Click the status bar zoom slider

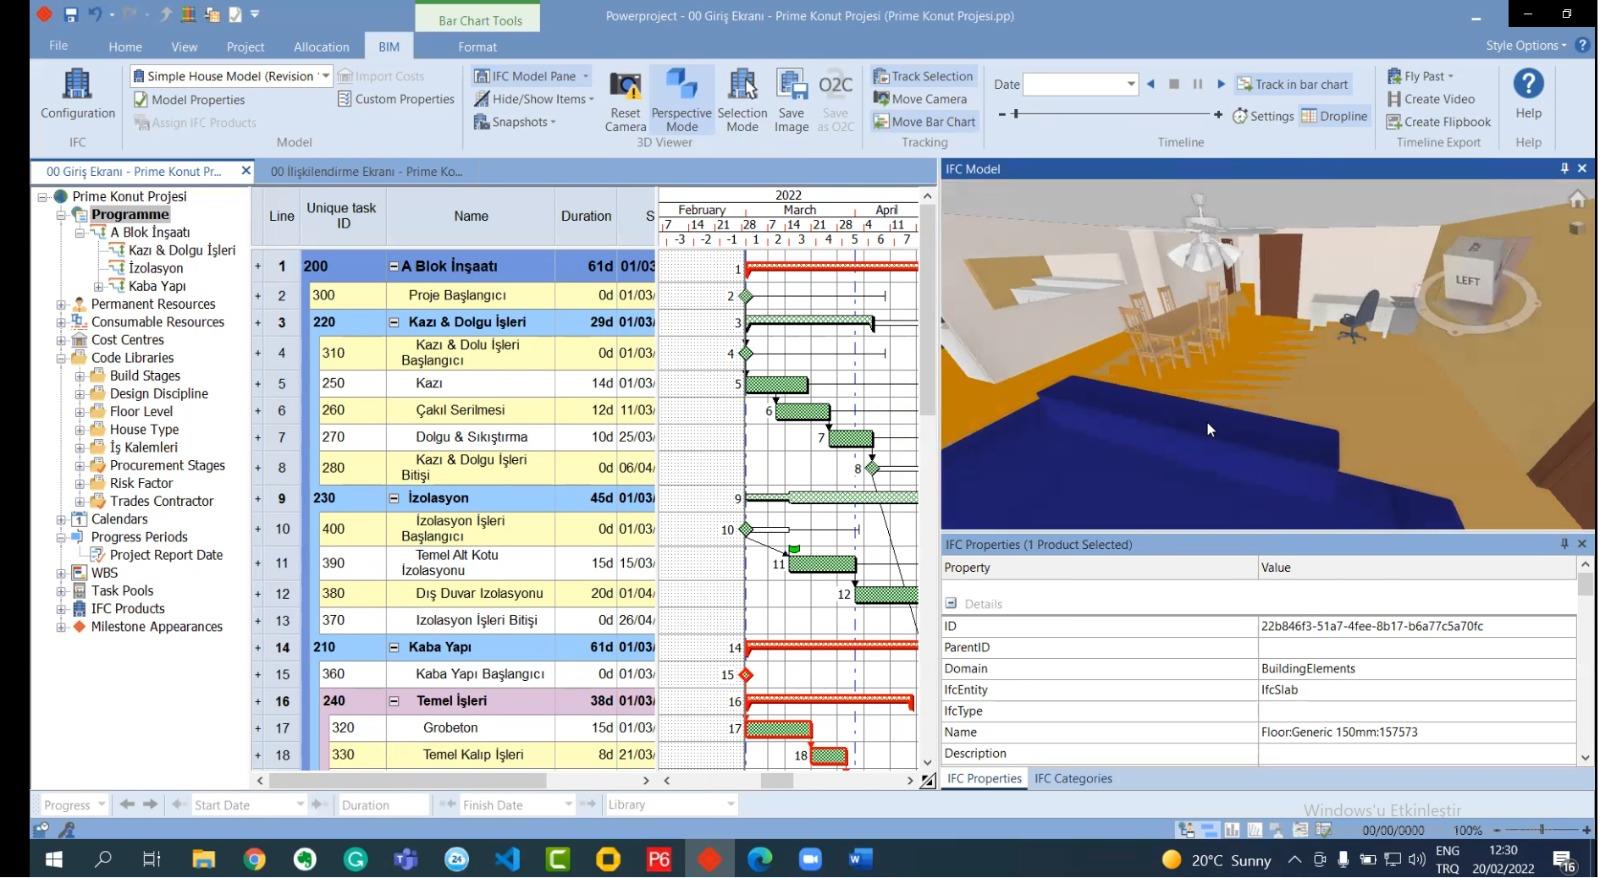point(1541,830)
